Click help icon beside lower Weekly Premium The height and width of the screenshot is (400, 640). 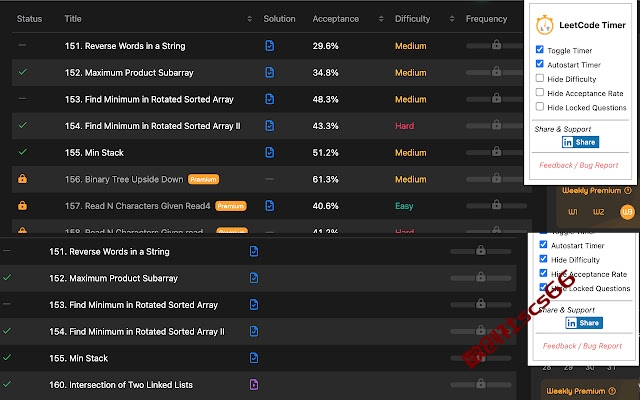pyautogui.click(x=612, y=391)
